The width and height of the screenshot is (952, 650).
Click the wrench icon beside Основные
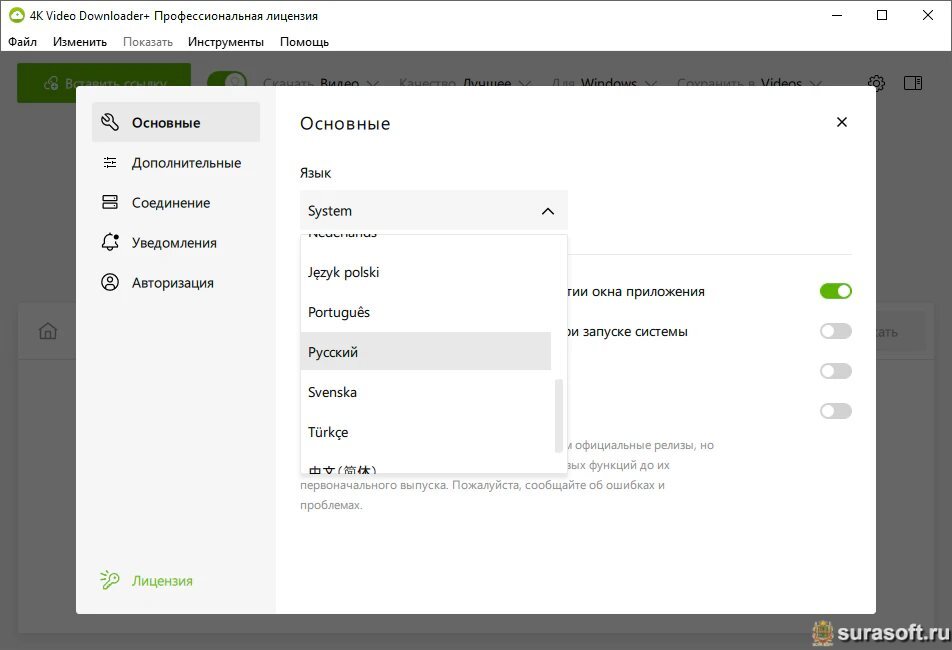pyautogui.click(x=110, y=123)
